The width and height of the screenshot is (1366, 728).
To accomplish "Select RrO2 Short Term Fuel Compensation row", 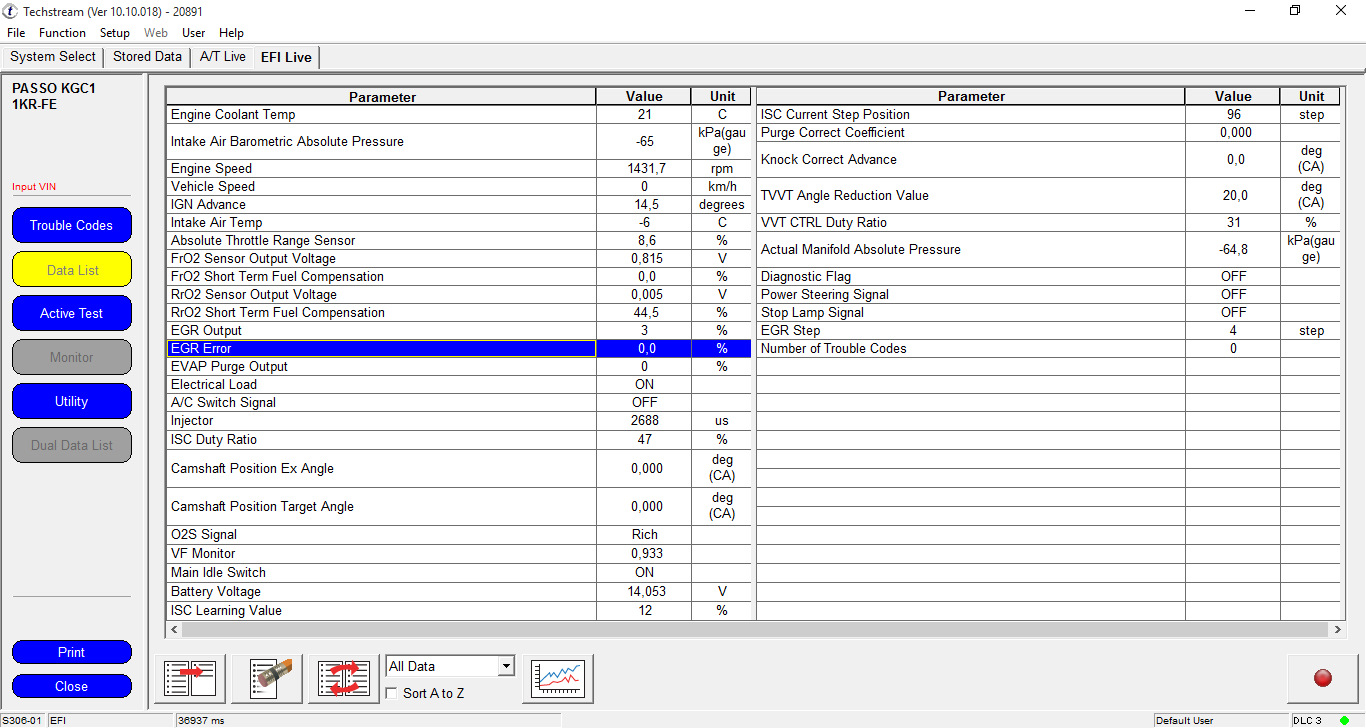I will pos(458,313).
